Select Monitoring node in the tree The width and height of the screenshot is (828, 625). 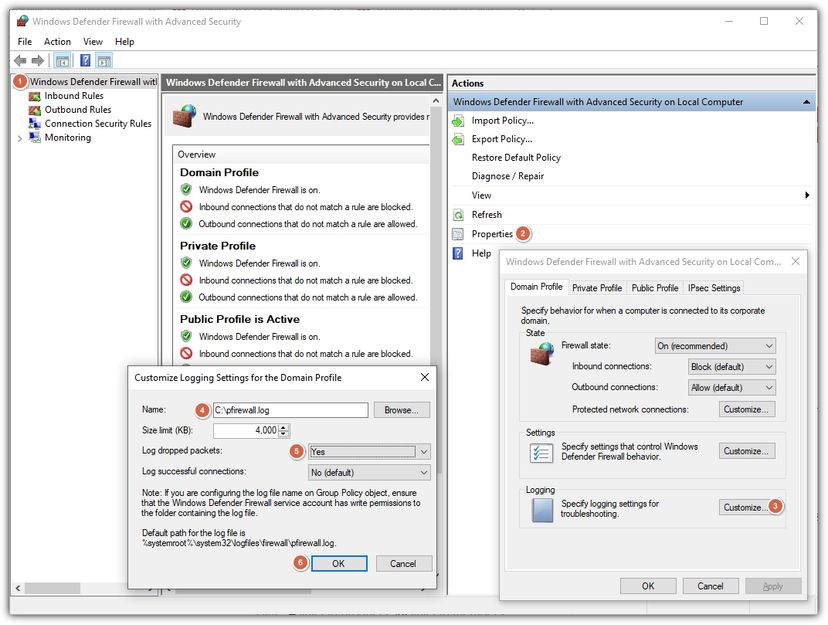point(68,137)
